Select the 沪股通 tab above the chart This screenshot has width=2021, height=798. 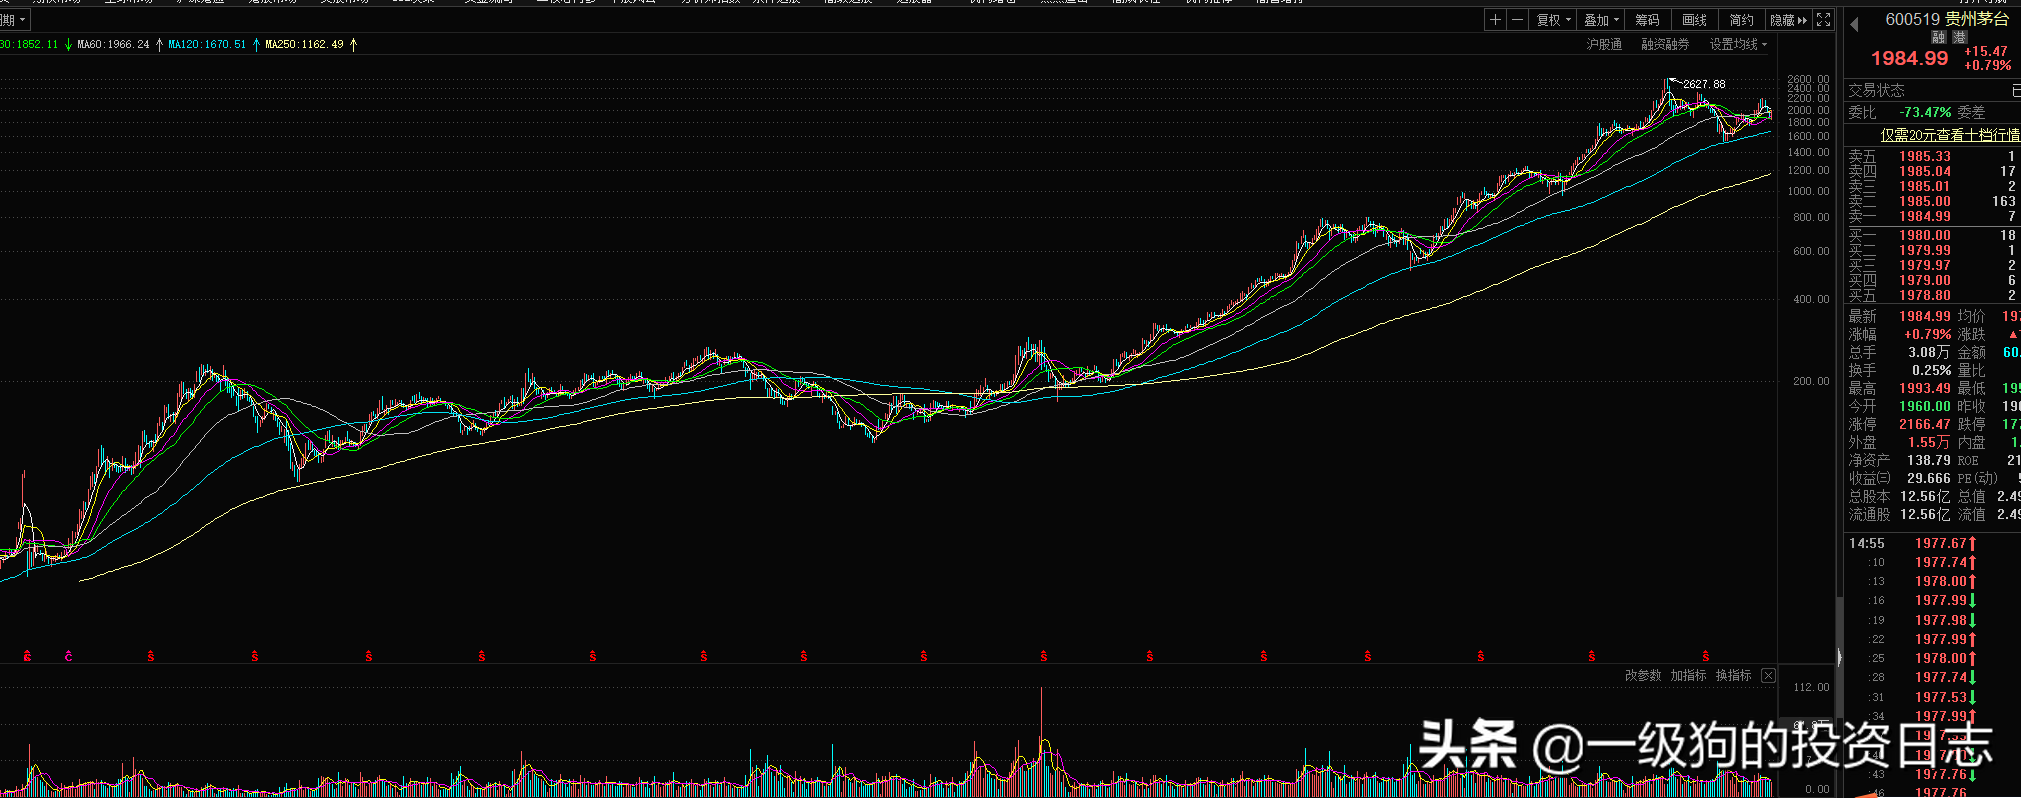point(1604,44)
